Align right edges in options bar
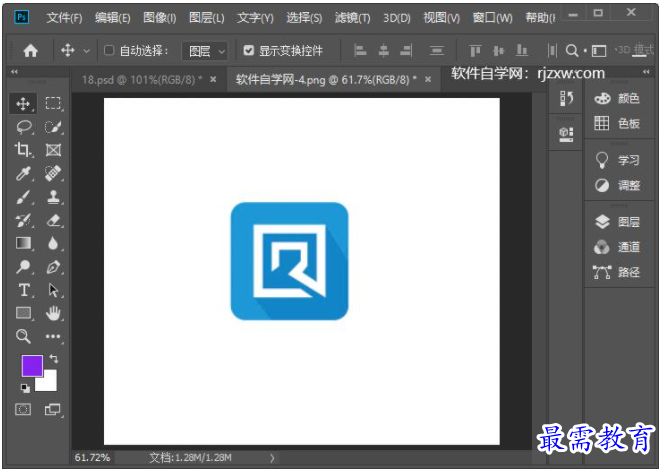 coord(406,51)
